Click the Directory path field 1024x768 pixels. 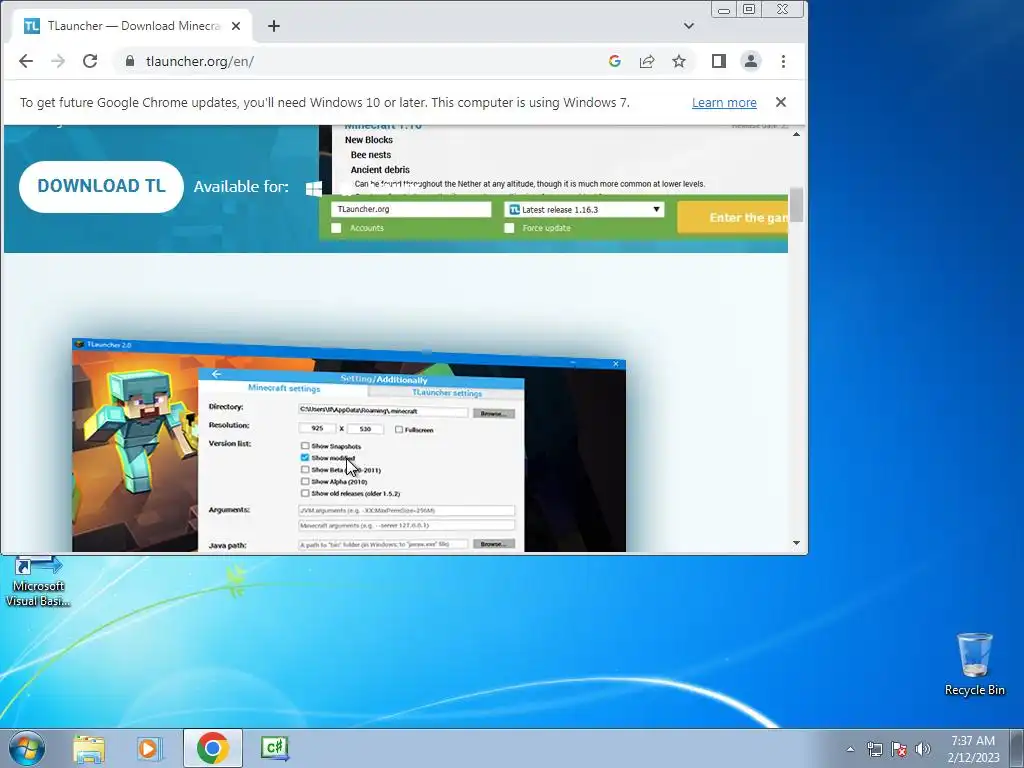[x=383, y=411]
